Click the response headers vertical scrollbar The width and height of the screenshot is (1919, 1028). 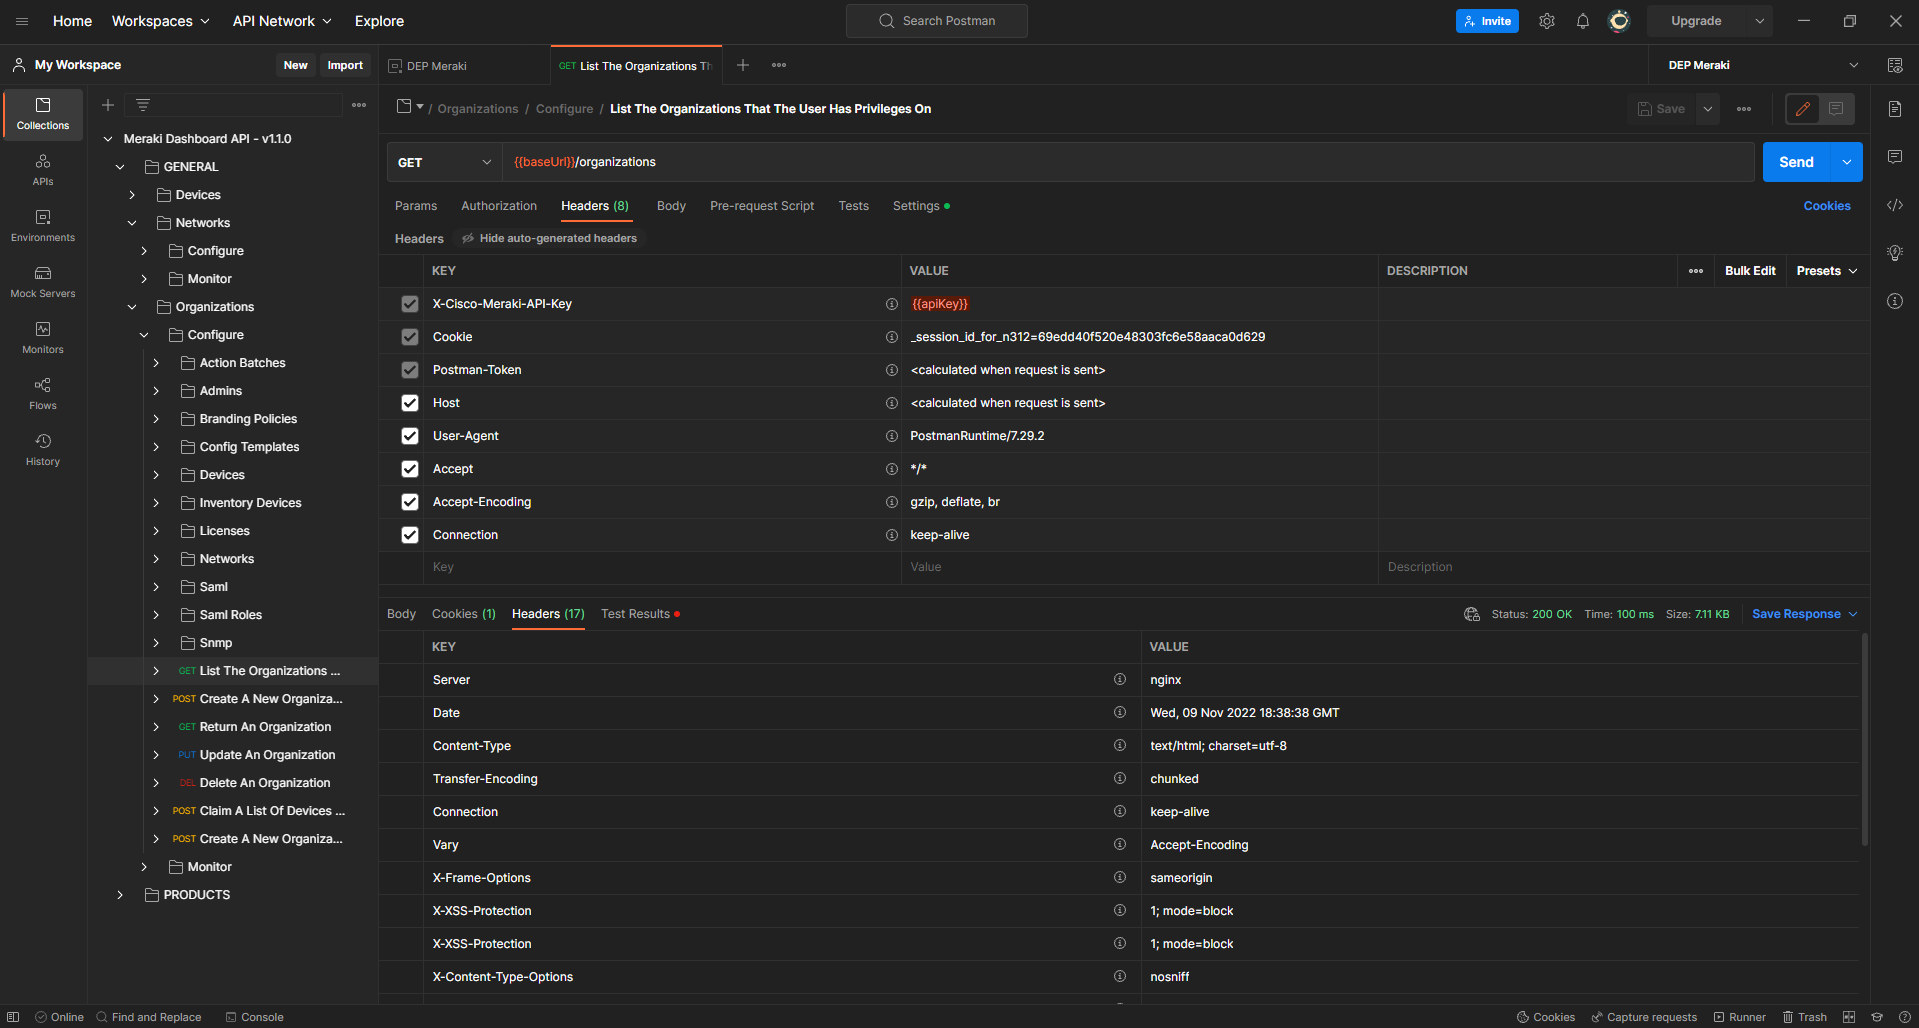pyautogui.click(x=1865, y=740)
